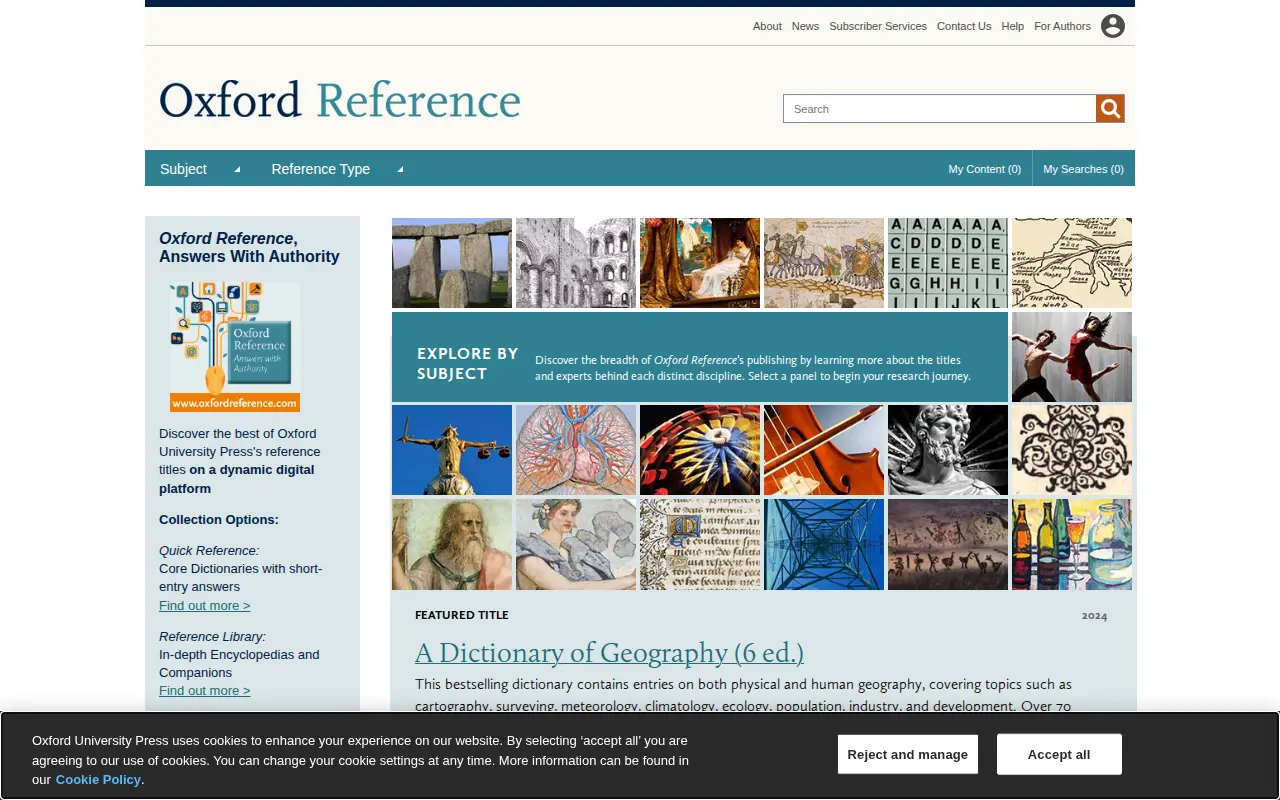Open the Contact Us link
Image resolution: width=1280 pixels, height=800 pixels.
pyautogui.click(x=964, y=26)
